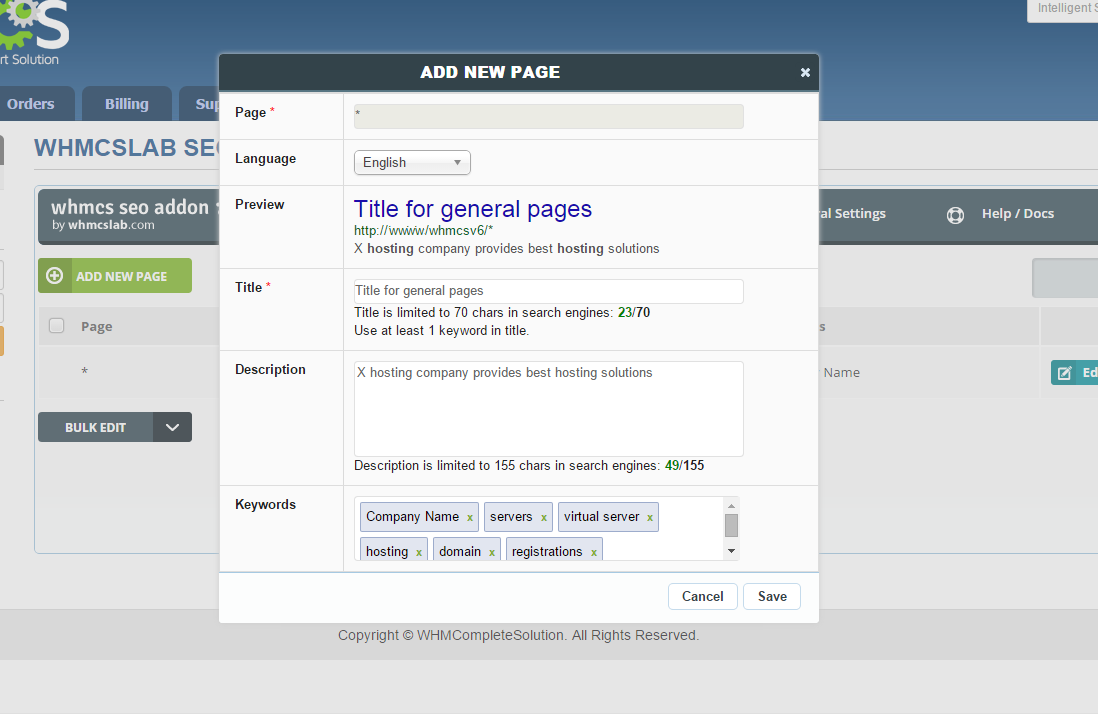
Task: Click the Help / Docs lifebuoy icon
Action: click(x=955, y=215)
